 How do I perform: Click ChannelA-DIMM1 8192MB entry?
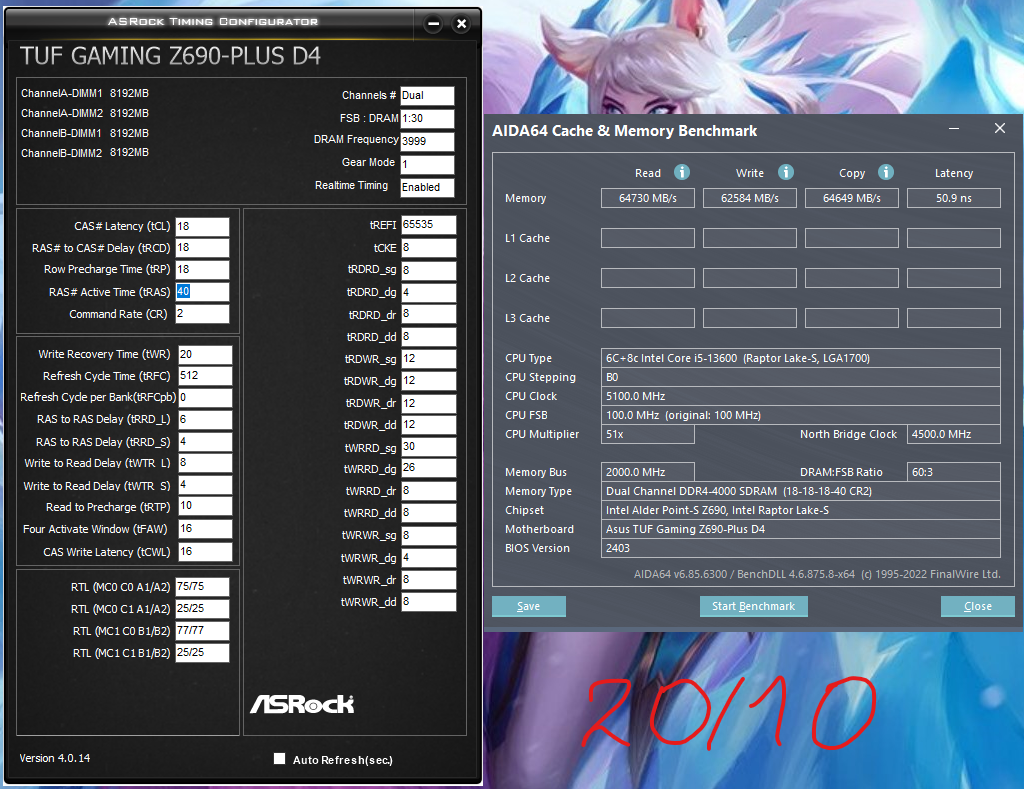tap(85, 93)
